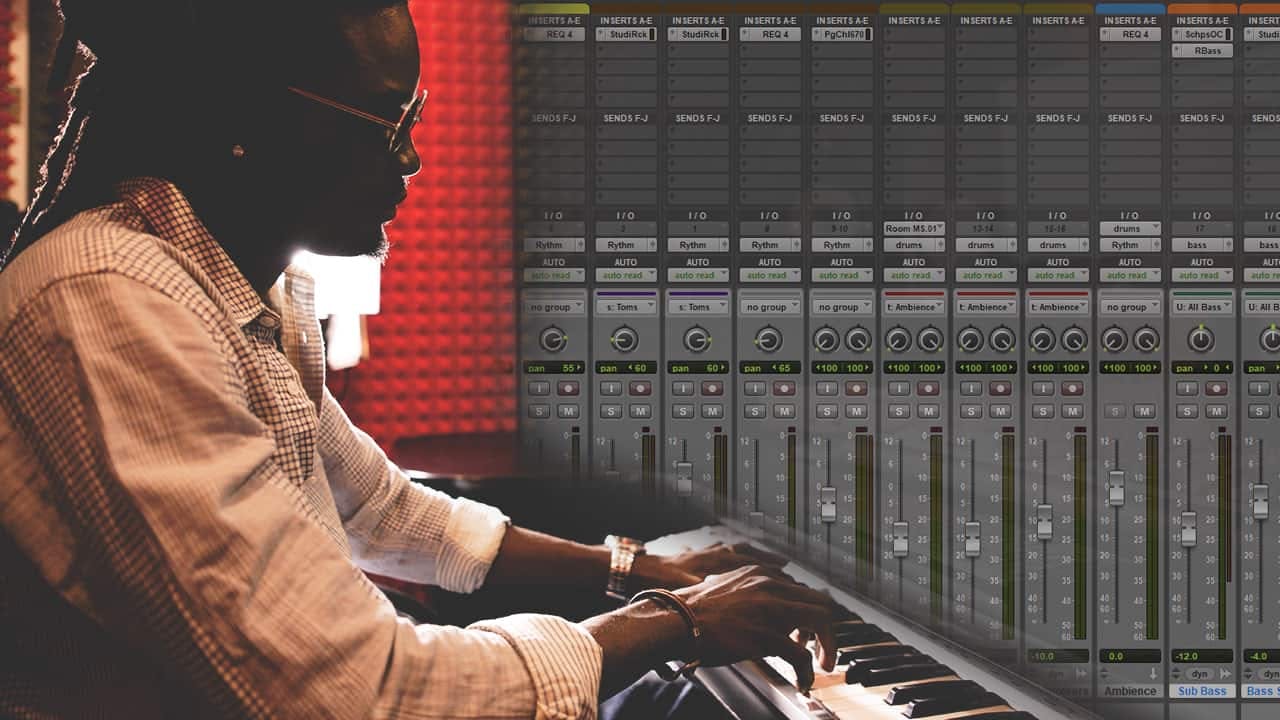Open the U: All Bass group dropdown
The image size is (1280, 720).
pyautogui.click(x=1202, y=307)
